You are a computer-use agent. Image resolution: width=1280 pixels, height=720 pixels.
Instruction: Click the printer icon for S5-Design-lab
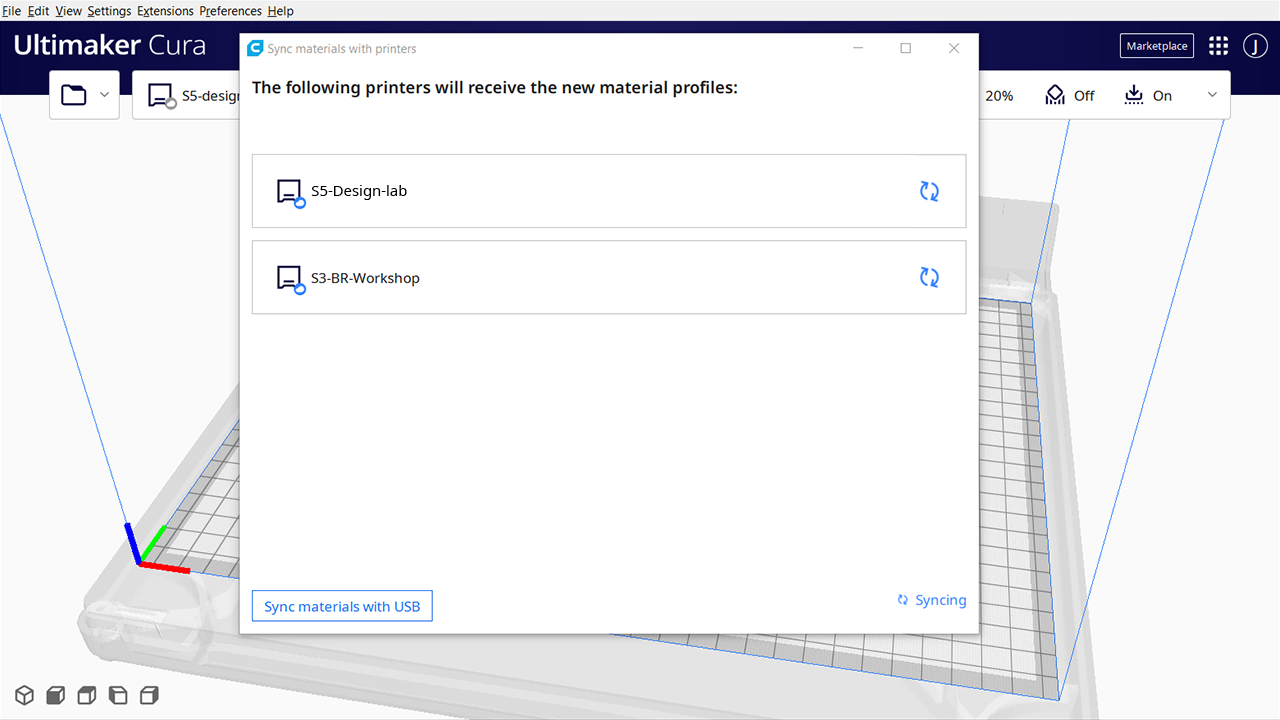(x=290, y=193)
